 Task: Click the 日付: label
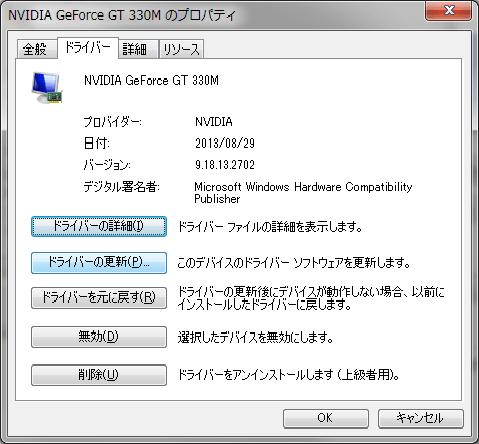click(97, 143)
